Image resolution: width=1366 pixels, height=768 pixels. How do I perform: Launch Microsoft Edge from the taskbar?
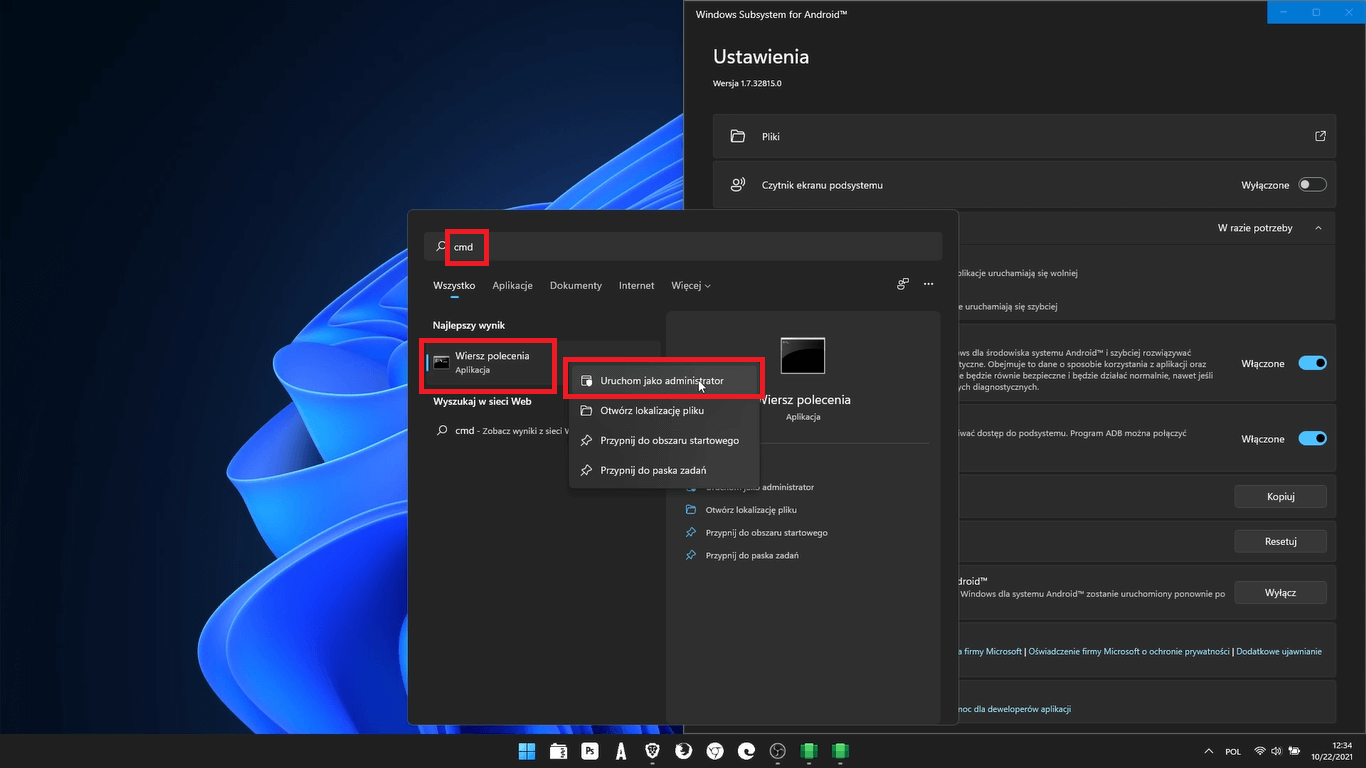(747, 751)
